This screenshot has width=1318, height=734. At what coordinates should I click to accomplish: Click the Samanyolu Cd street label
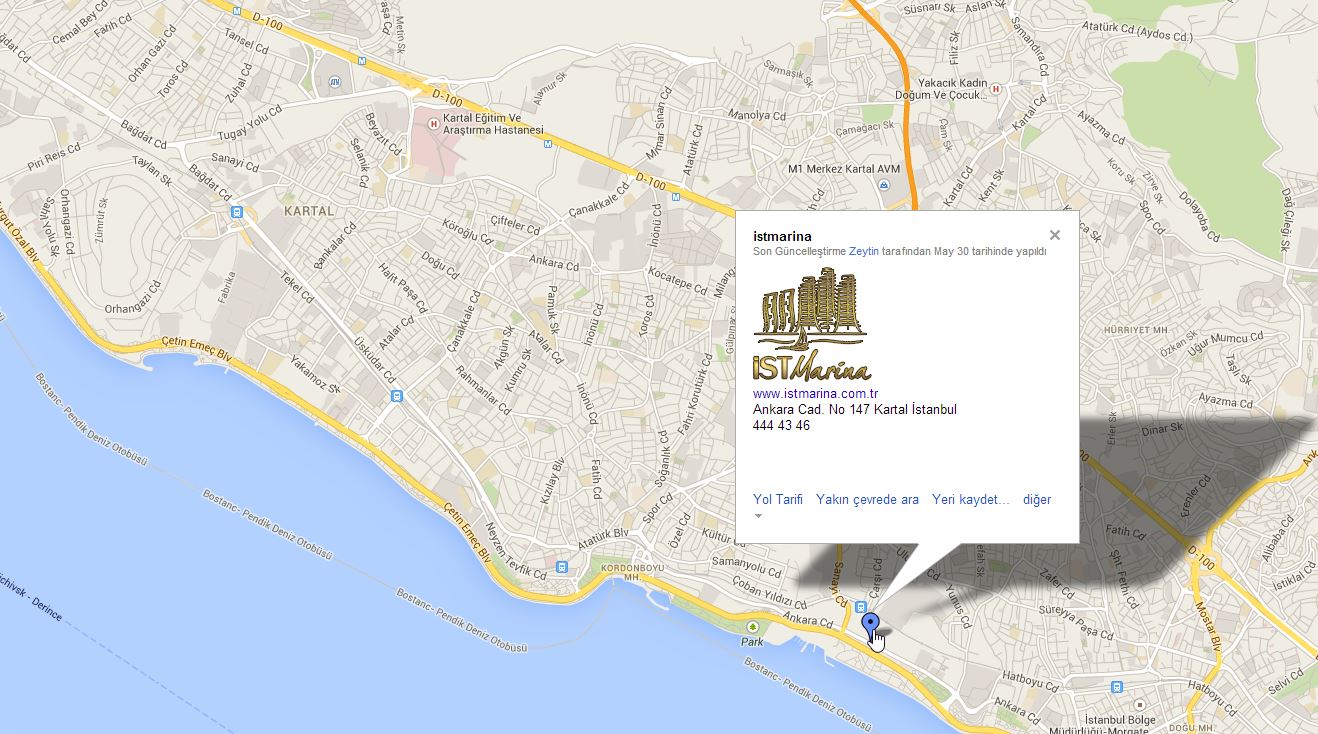pos(746,566)
